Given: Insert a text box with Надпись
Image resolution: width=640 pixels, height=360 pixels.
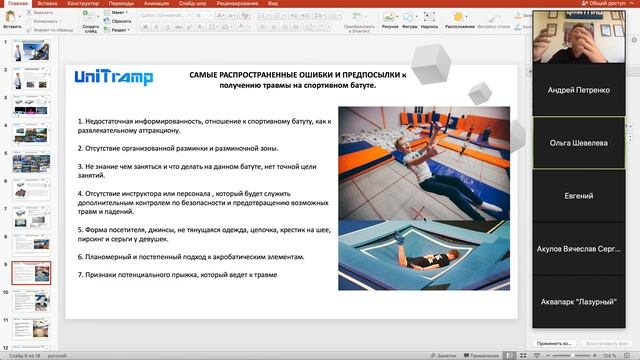Looking at the screenshot, I should click(429, 17).
